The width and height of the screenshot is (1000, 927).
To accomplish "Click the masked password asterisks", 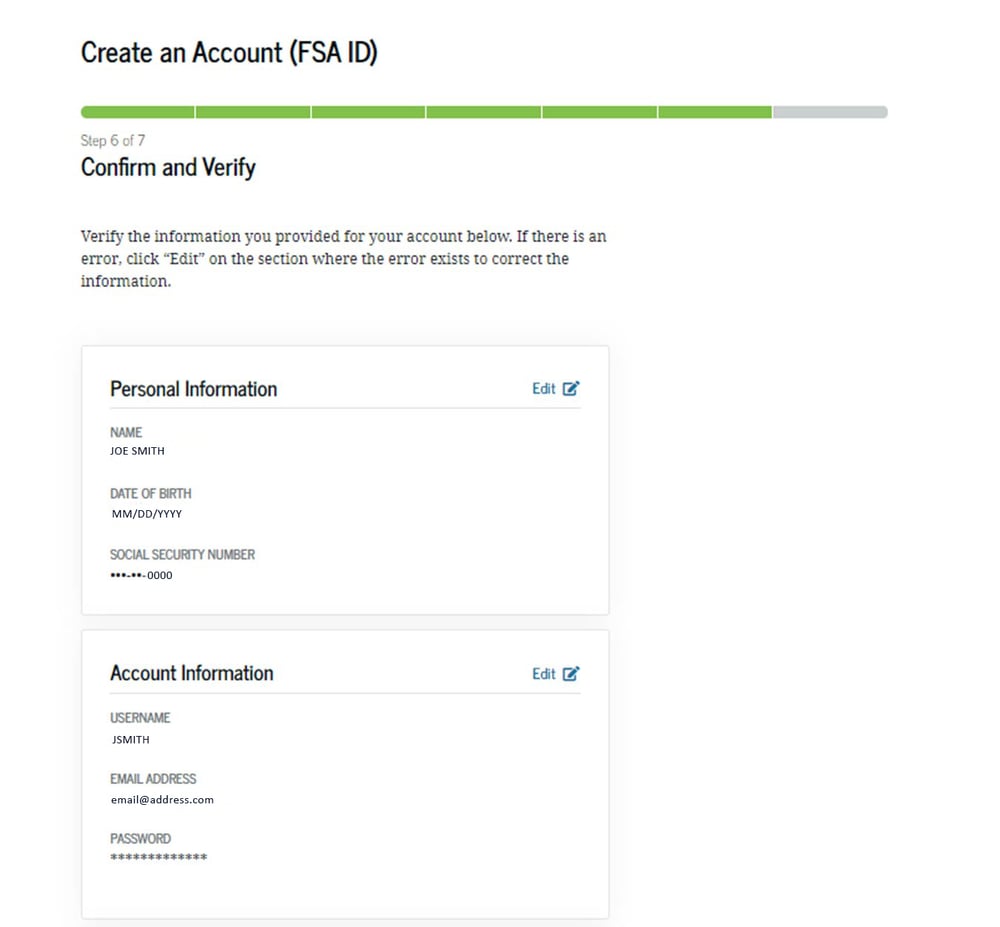I will tap(159, 858).
